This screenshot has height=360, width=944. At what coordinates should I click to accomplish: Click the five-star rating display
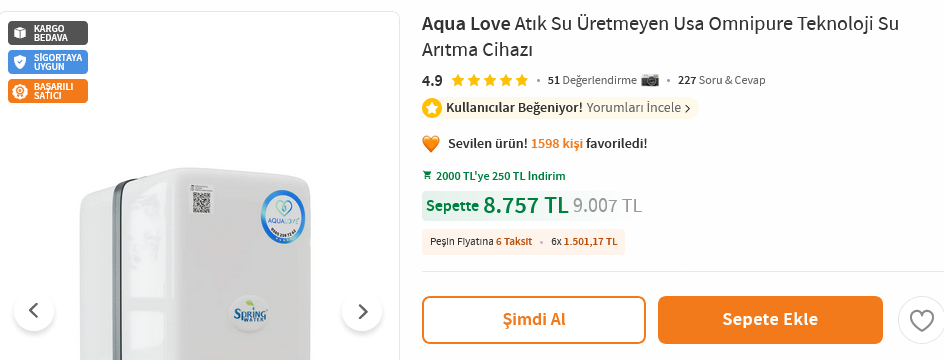tap(489, 80)
